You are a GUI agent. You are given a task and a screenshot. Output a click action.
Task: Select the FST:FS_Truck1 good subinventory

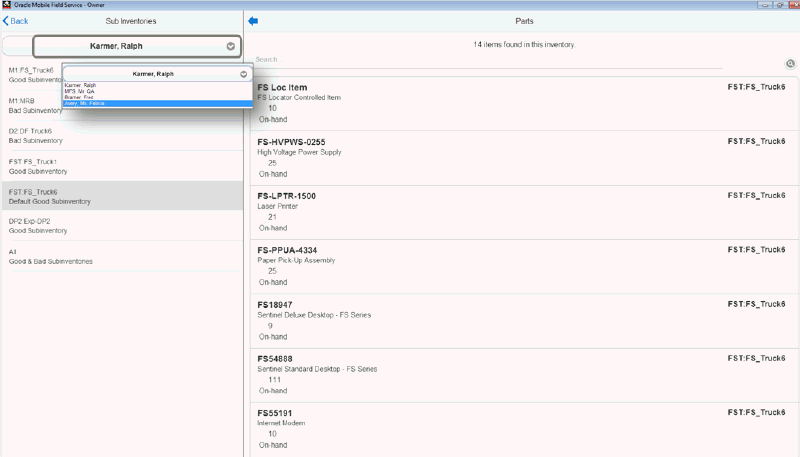point(122,166)
